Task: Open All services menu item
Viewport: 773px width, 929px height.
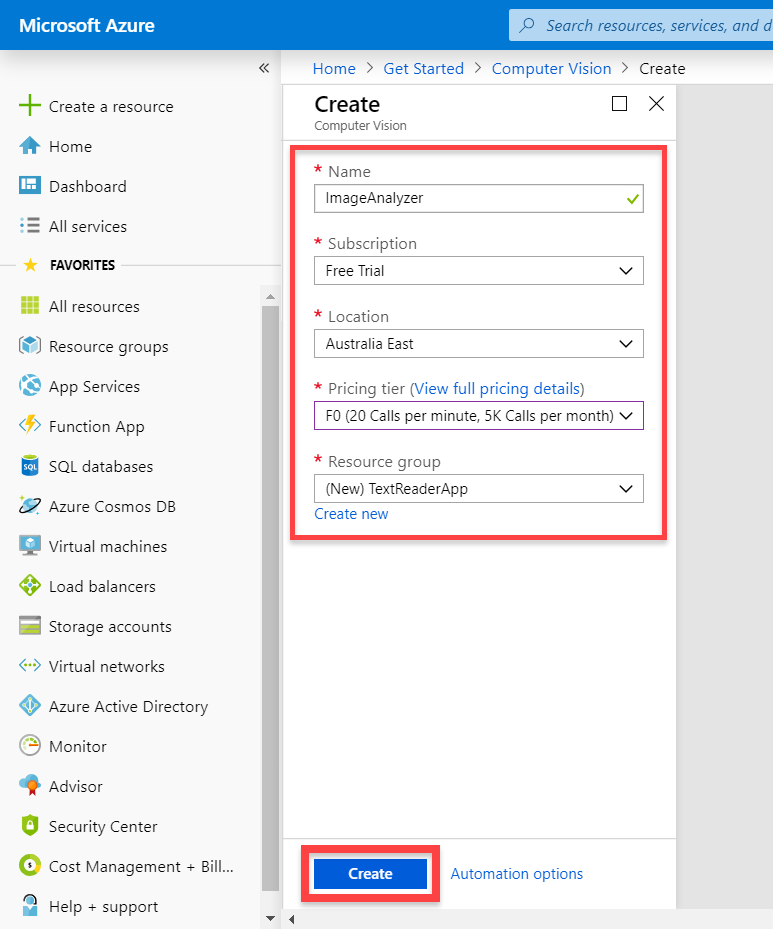Action: pos(88,226)
